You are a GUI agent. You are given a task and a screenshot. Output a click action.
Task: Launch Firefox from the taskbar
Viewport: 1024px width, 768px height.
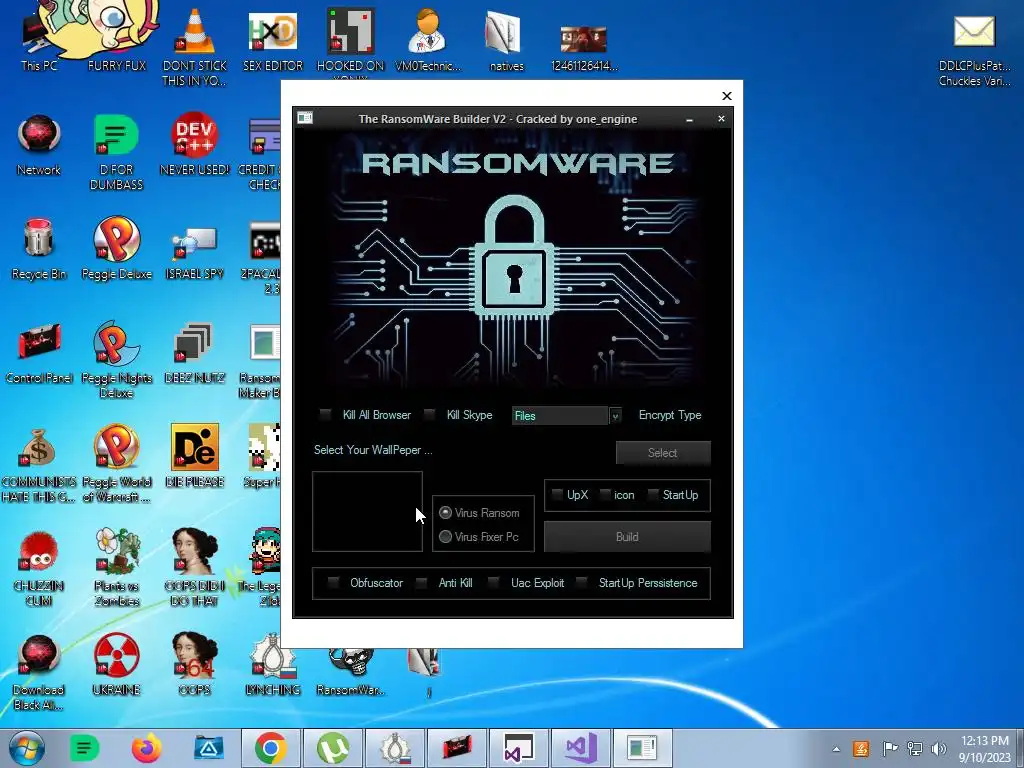(147, 748)
